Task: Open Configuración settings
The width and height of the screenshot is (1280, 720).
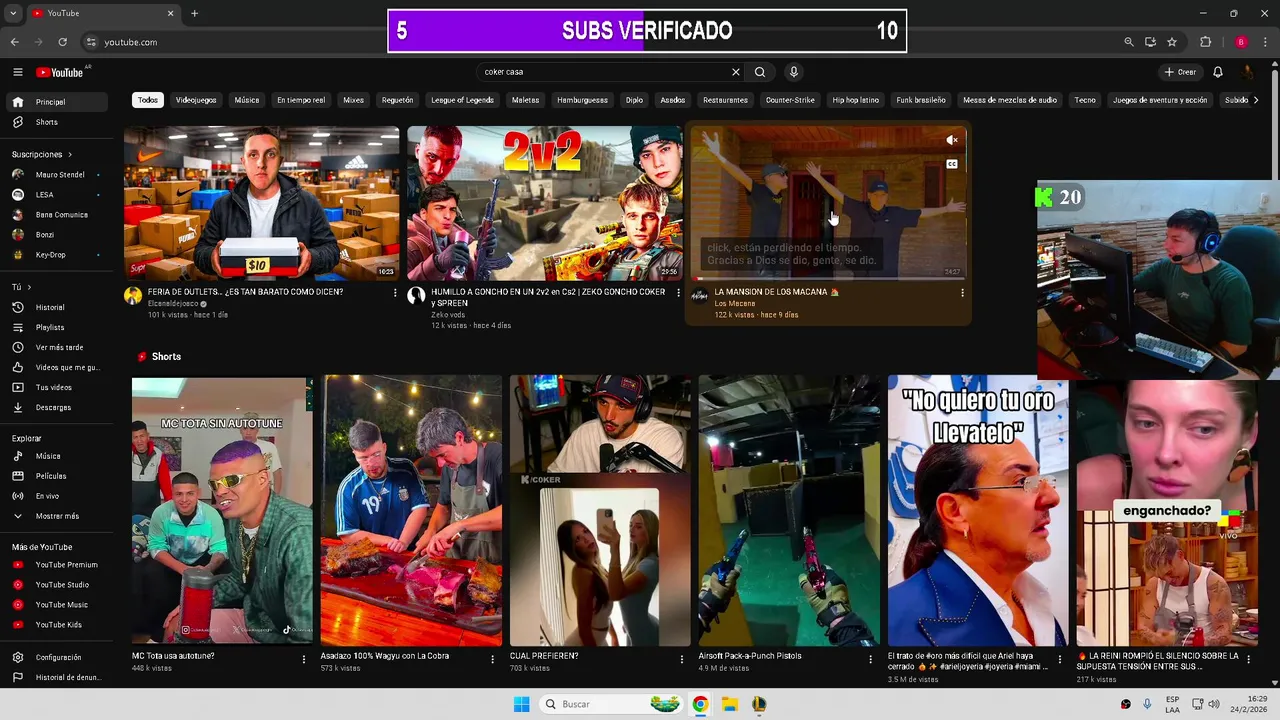Action: [58, 657]
